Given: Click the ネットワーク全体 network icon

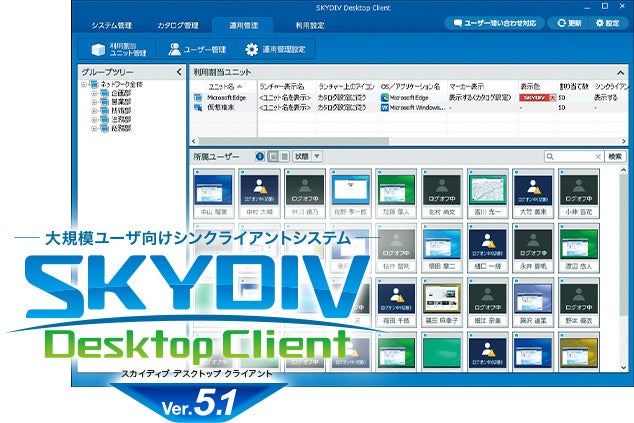Looking at the screenshot, I should coord(94,85).
